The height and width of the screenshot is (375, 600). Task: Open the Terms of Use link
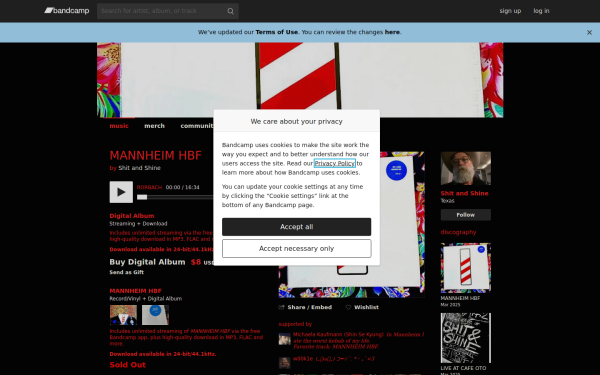pos(277,32)
